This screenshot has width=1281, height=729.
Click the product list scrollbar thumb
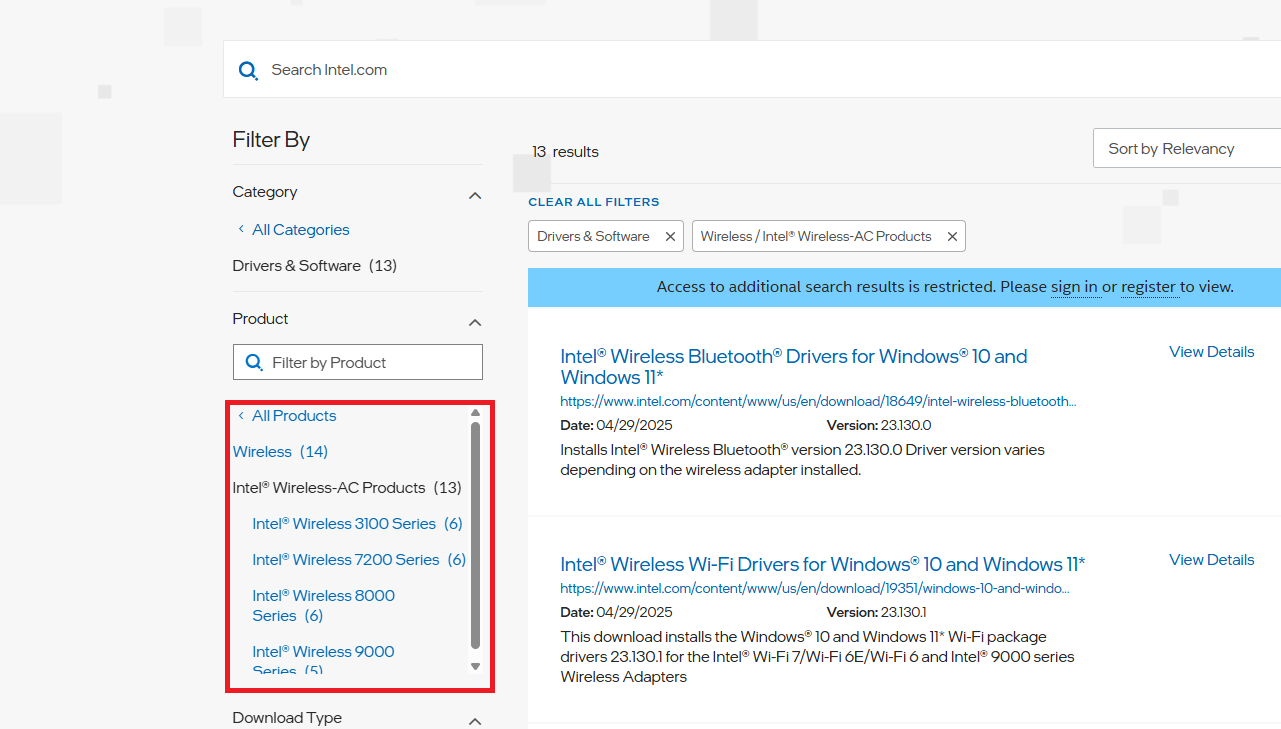pyautogui.click(x=475, y=535)
